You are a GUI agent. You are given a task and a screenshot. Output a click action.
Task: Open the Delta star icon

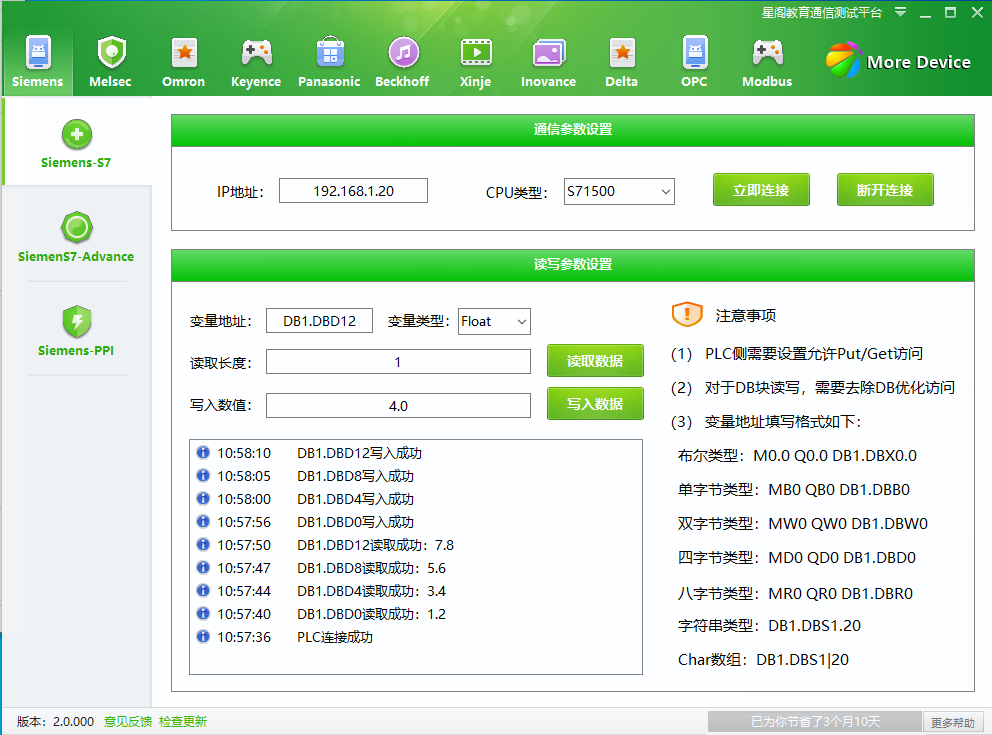coord(622,53)
